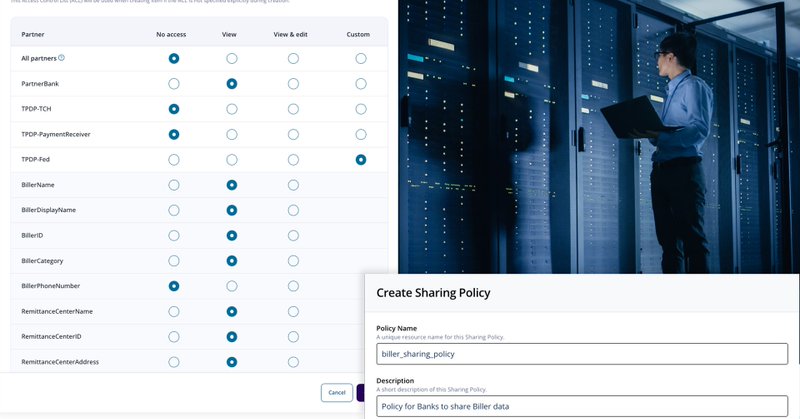Select View for BillerCategory
This screenshot has height=419, width=800.
(232, 261)
